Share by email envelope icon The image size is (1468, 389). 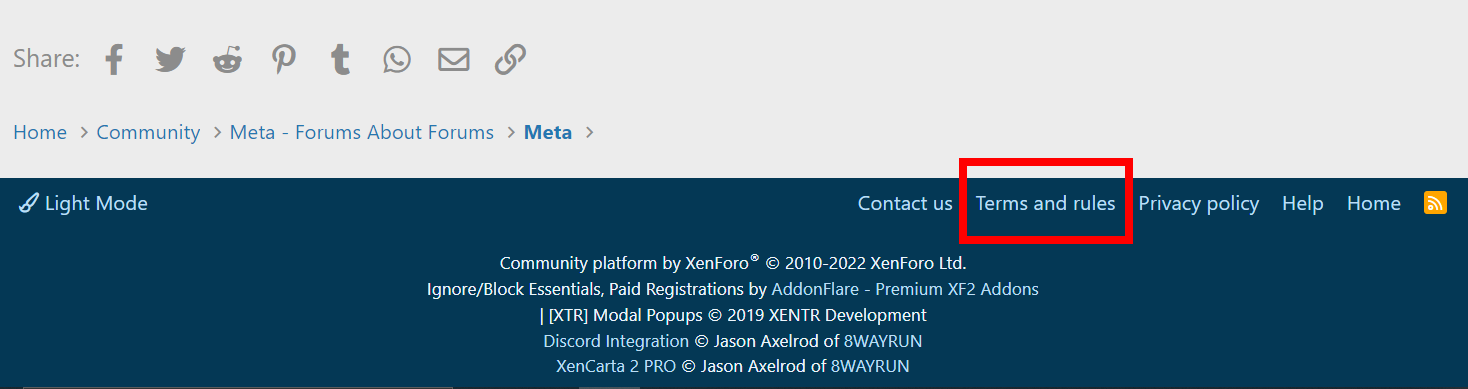click(x=453, y=60)
